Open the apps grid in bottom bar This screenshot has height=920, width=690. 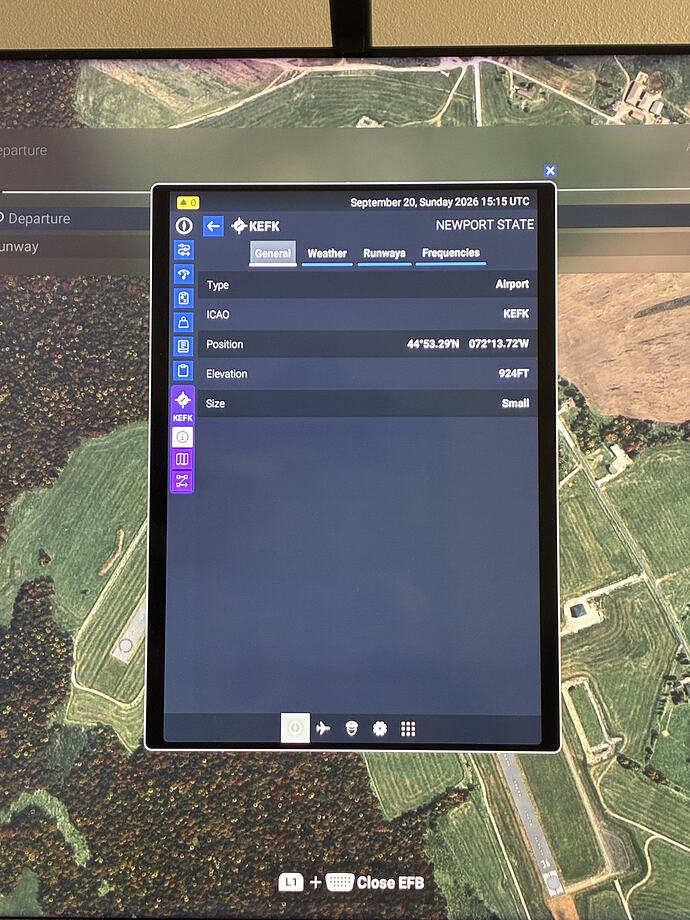pos(408,729)
